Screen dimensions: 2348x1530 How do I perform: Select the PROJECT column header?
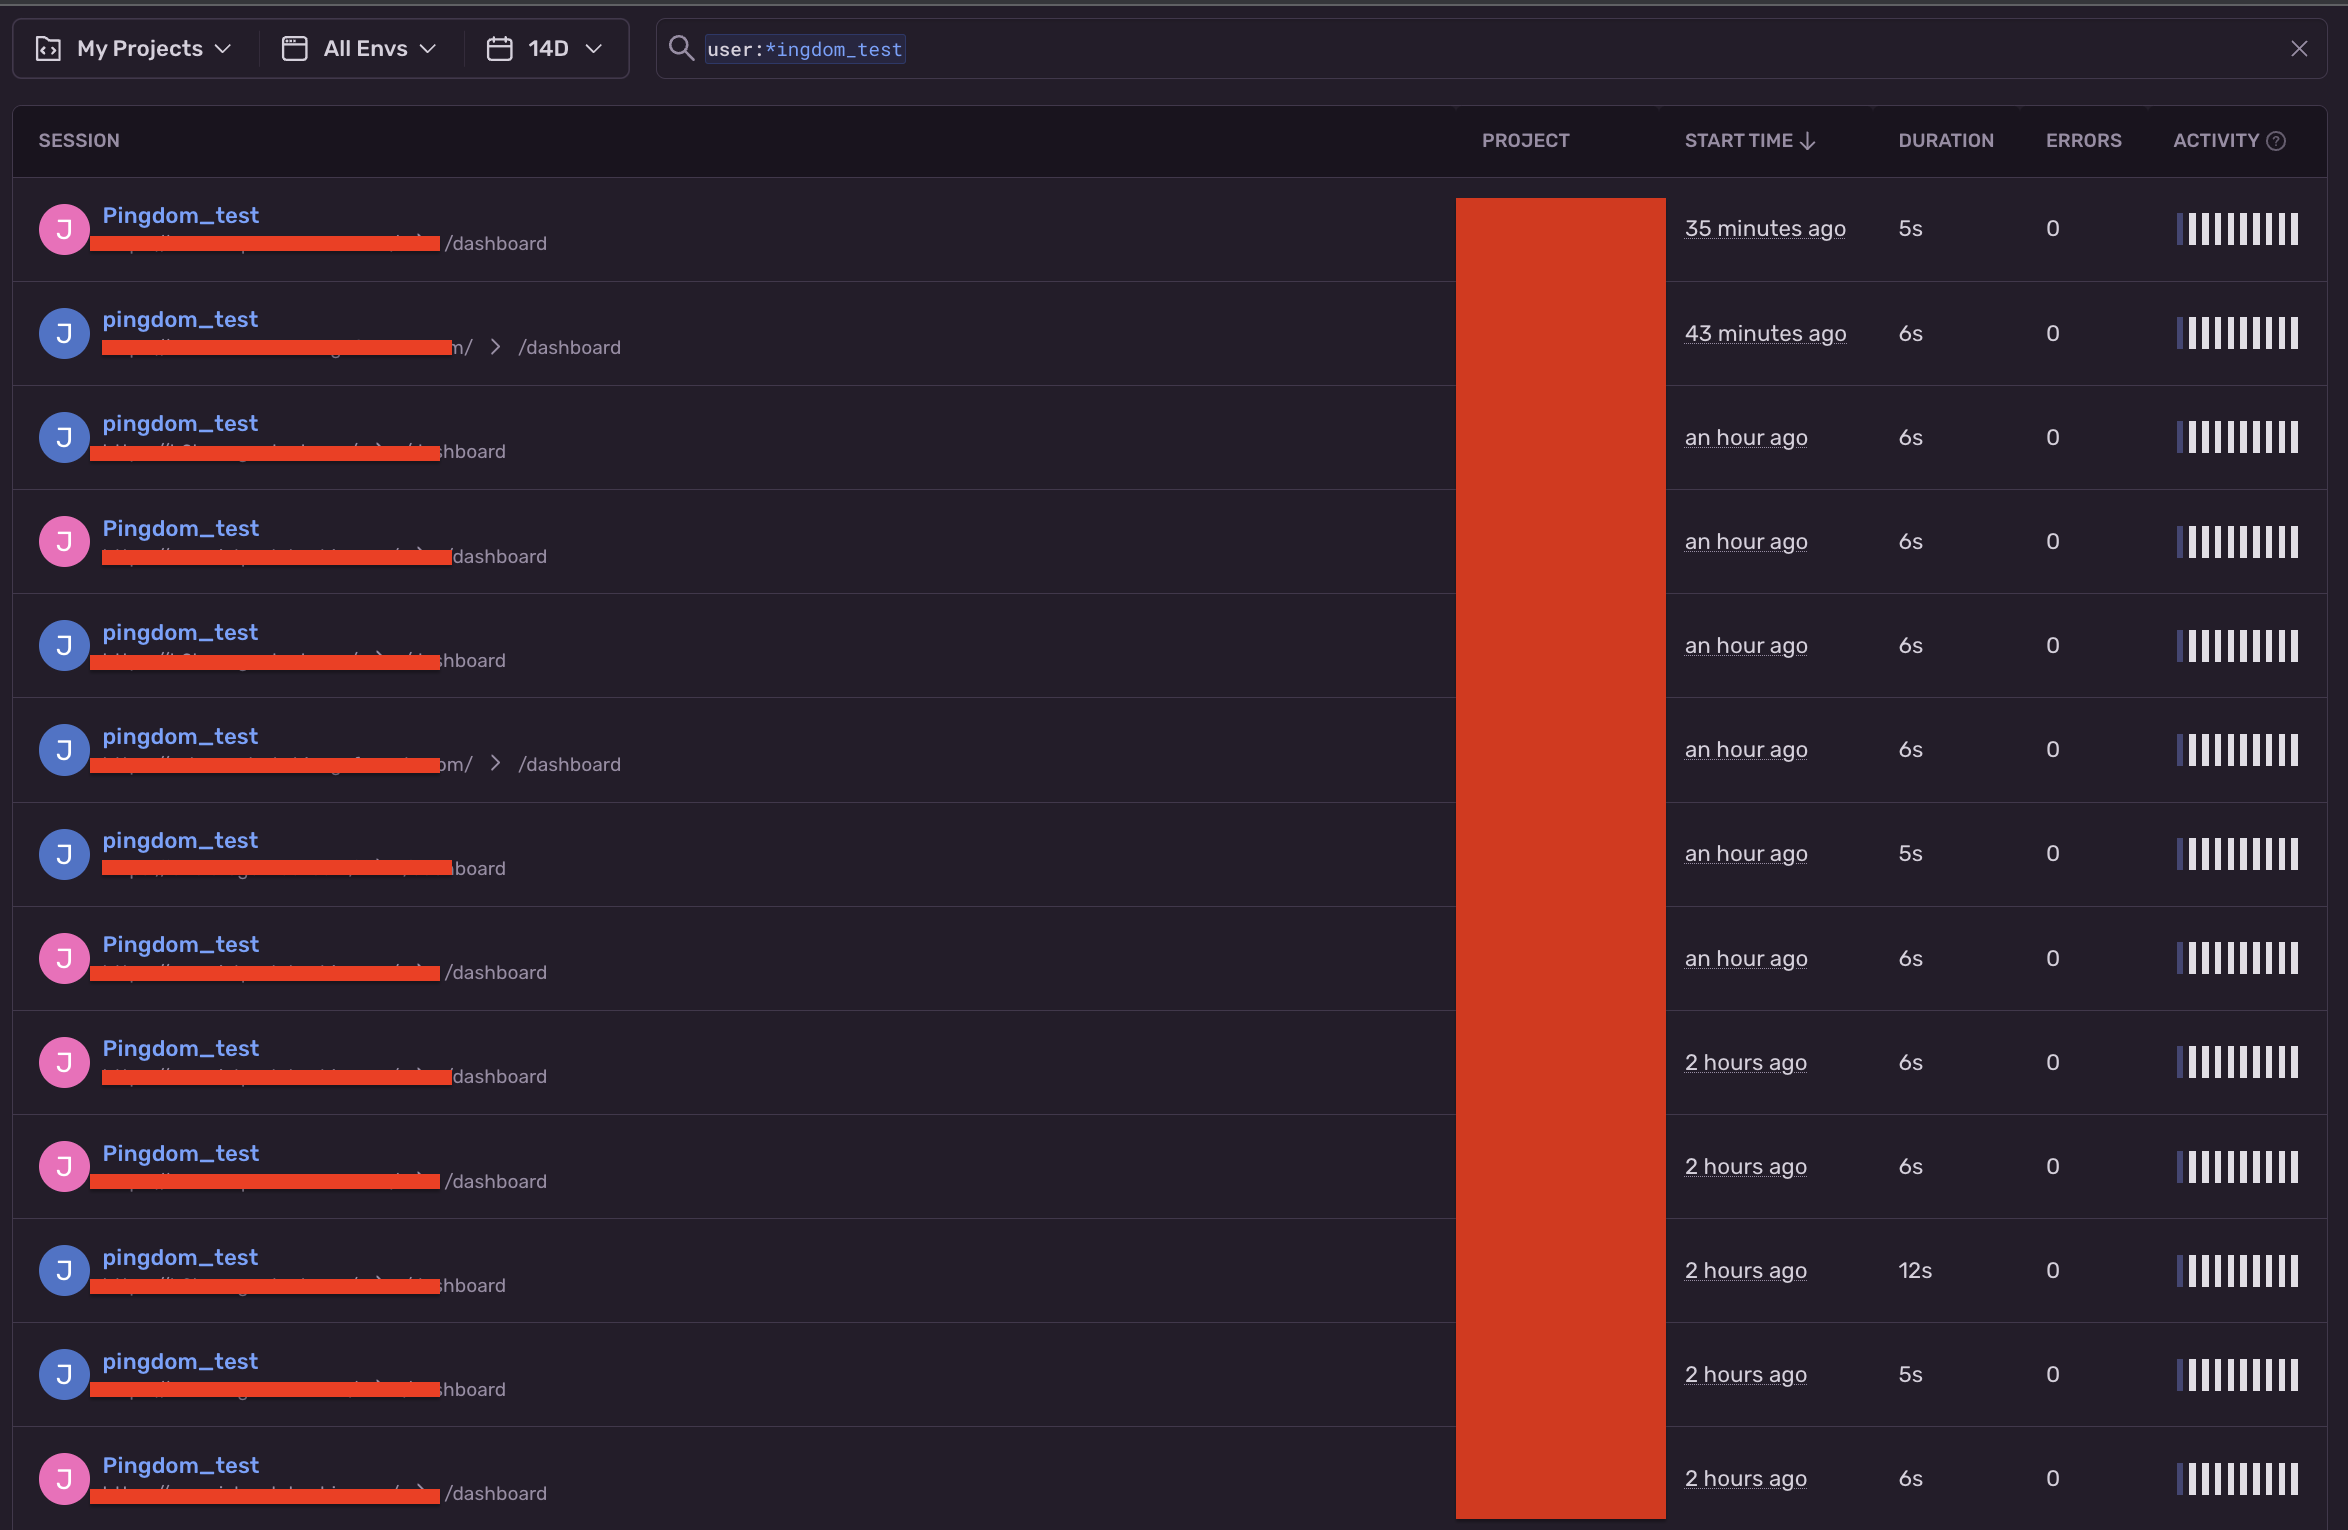1525,141
